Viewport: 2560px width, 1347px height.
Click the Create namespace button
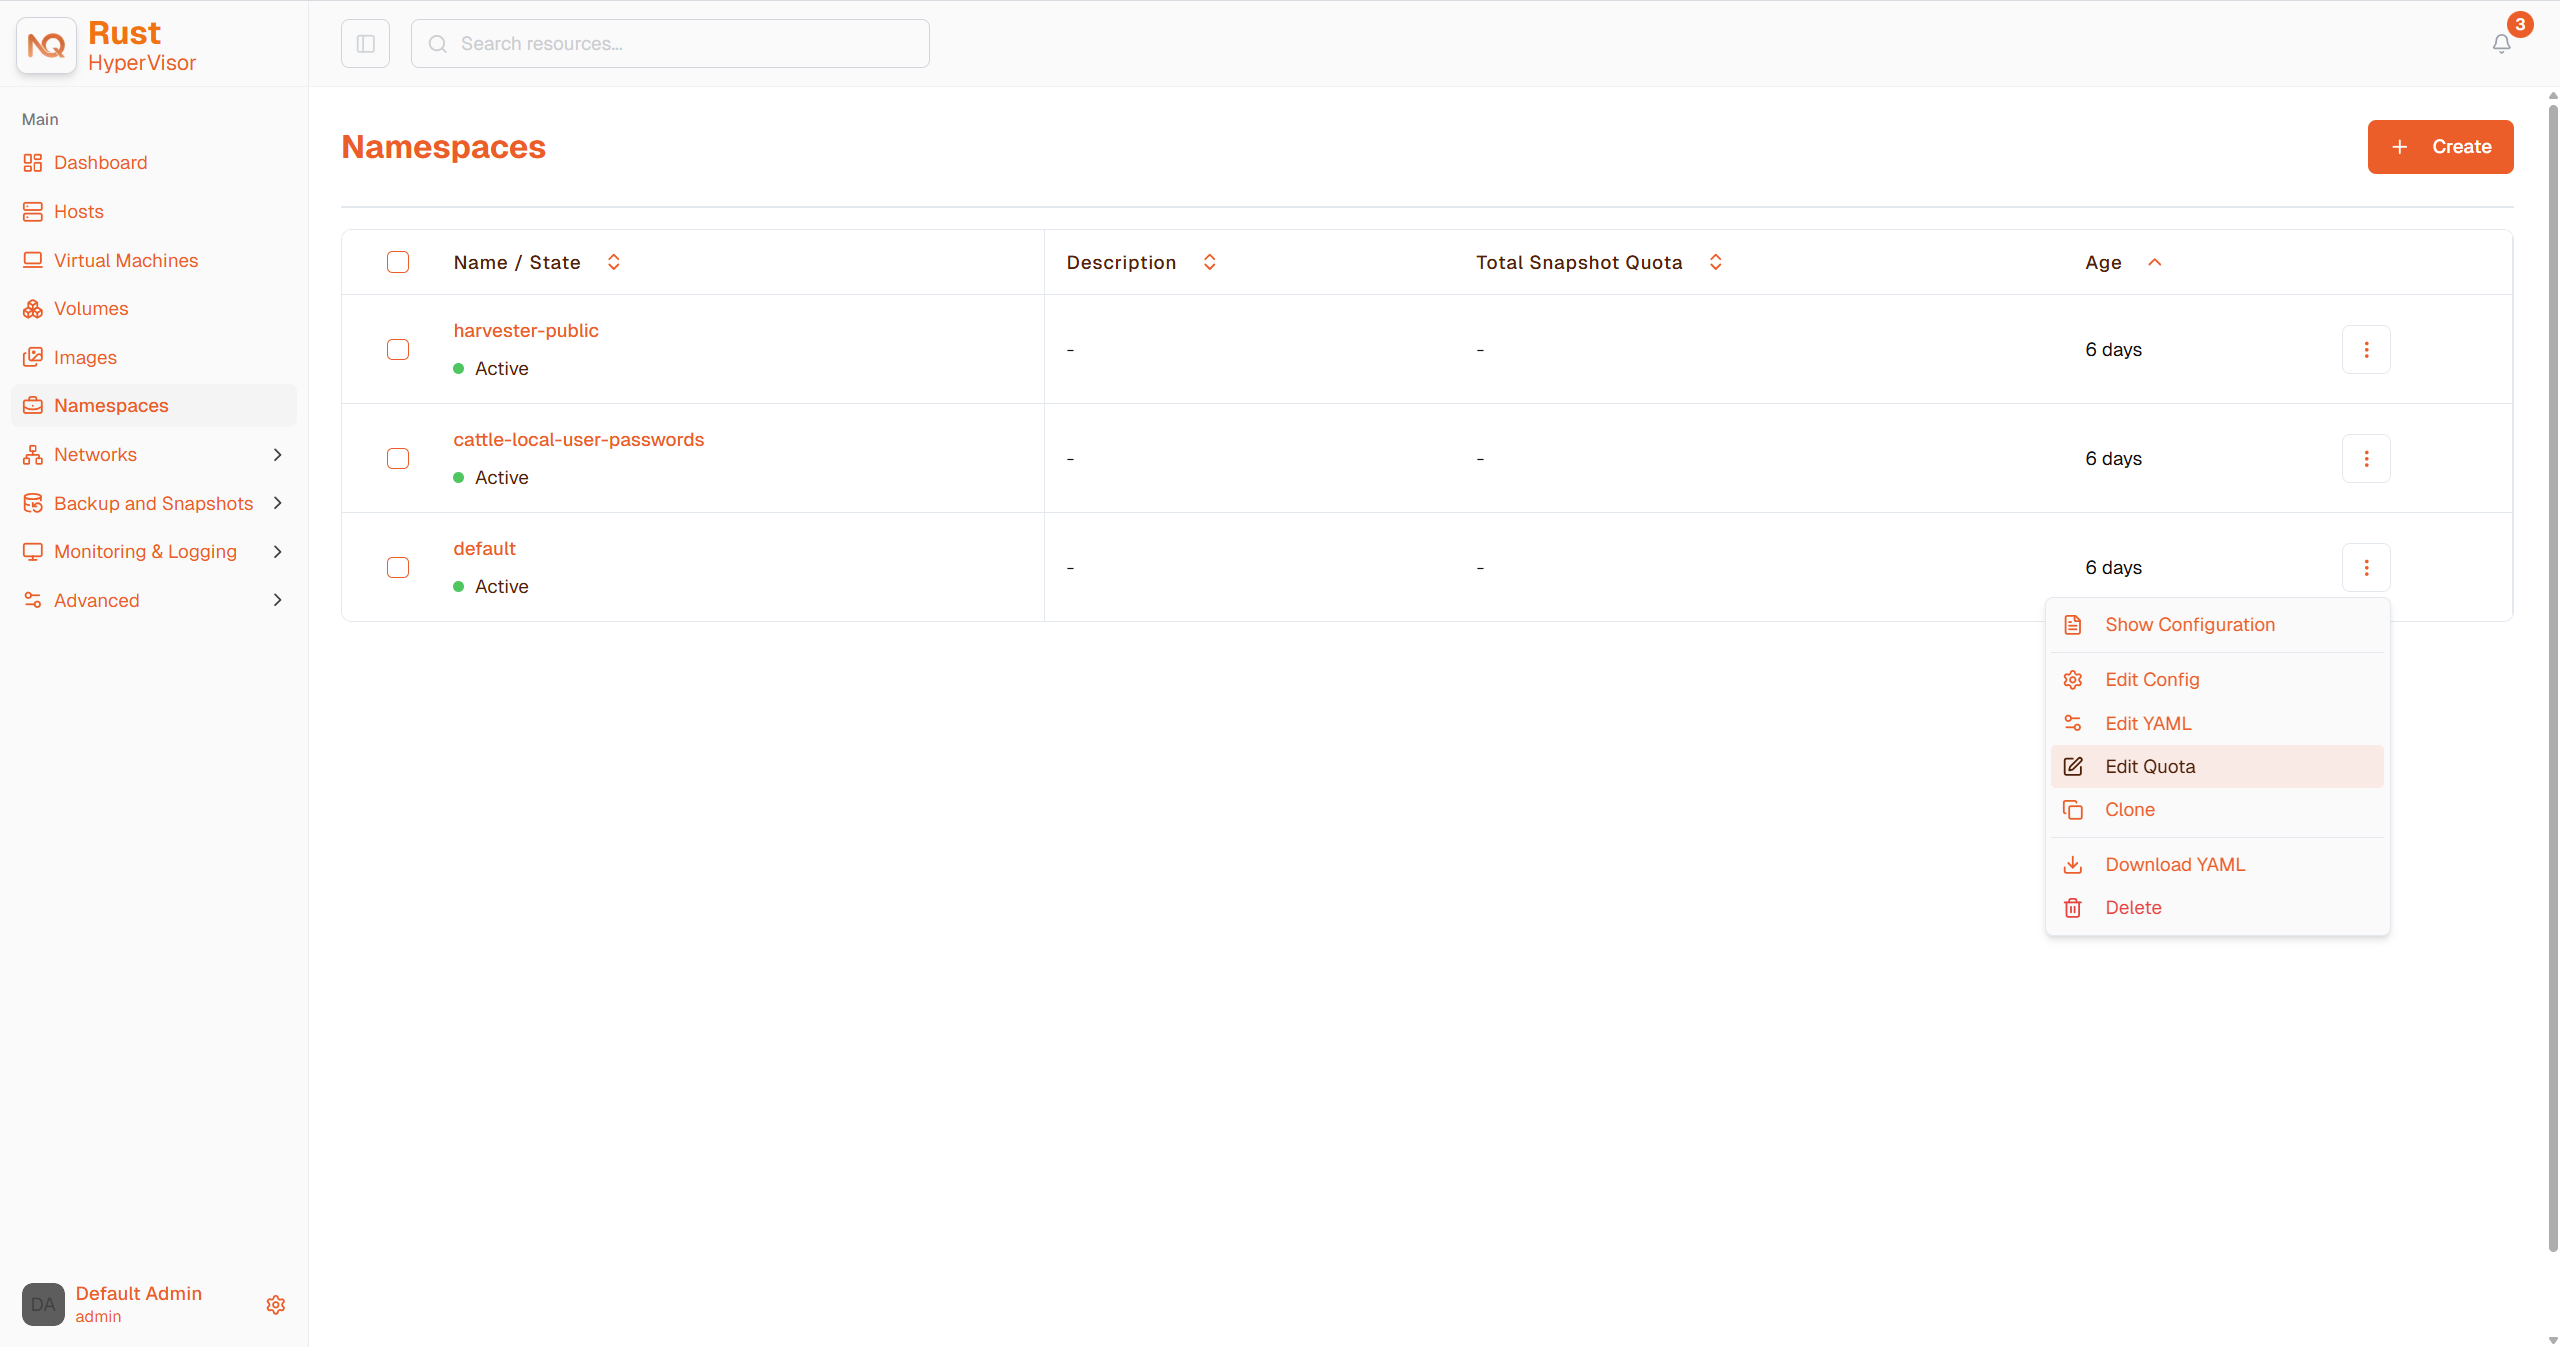(x=2440, y=147)
